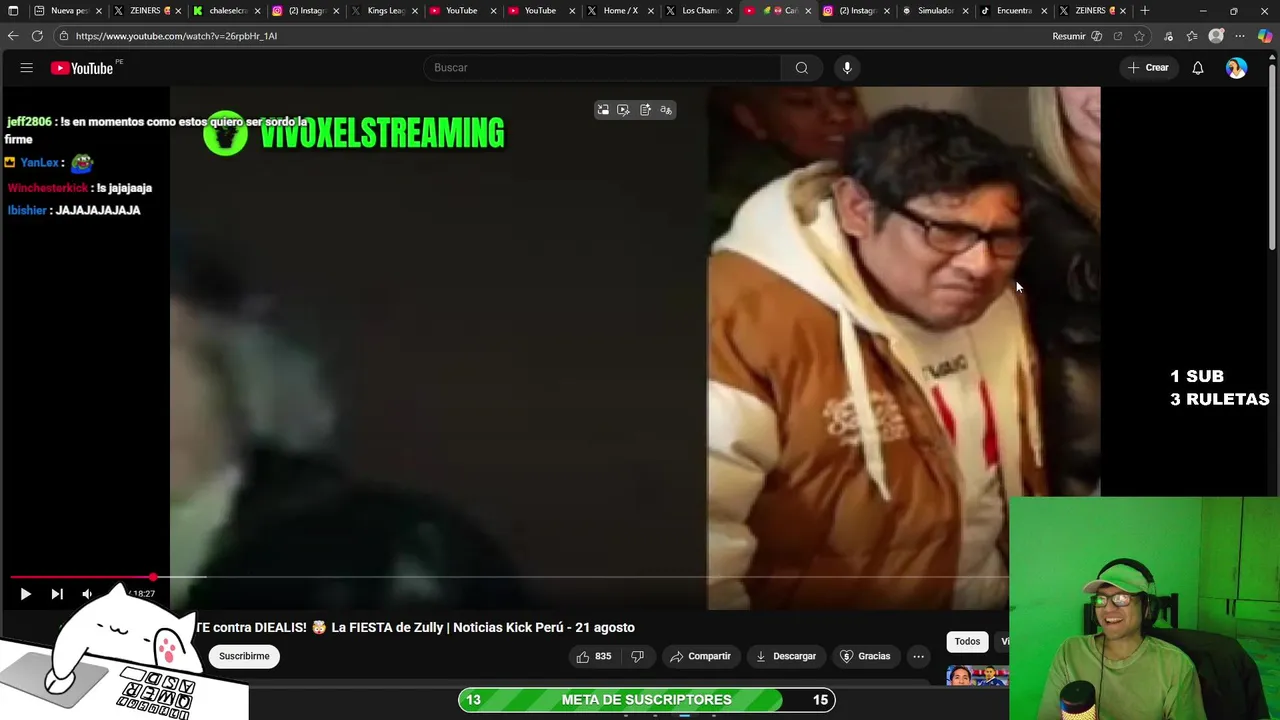Click the Descargar download button
This screenshot has height=720, width=1280.
pyautogui.click(x=786, y=656)
